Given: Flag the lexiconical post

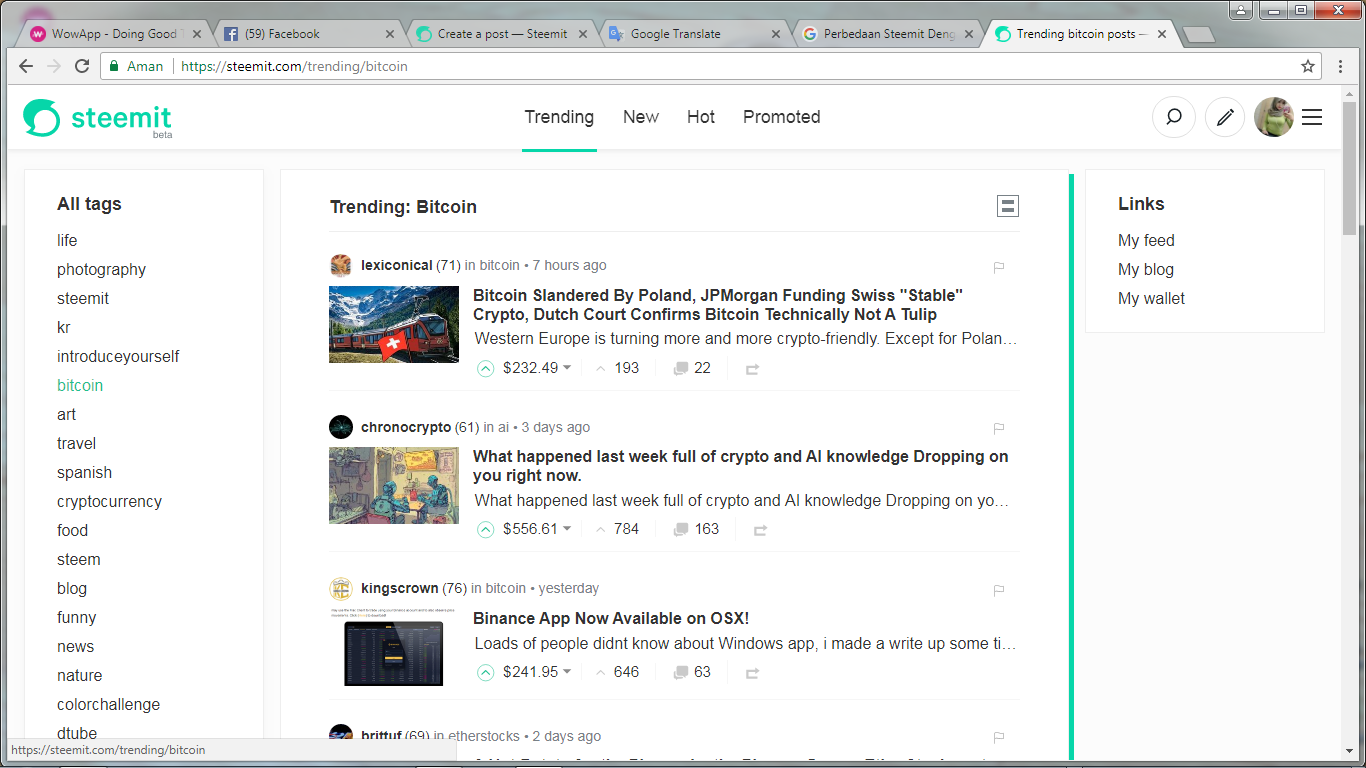Looking at the screenshot, I should (x=998, y=267).
